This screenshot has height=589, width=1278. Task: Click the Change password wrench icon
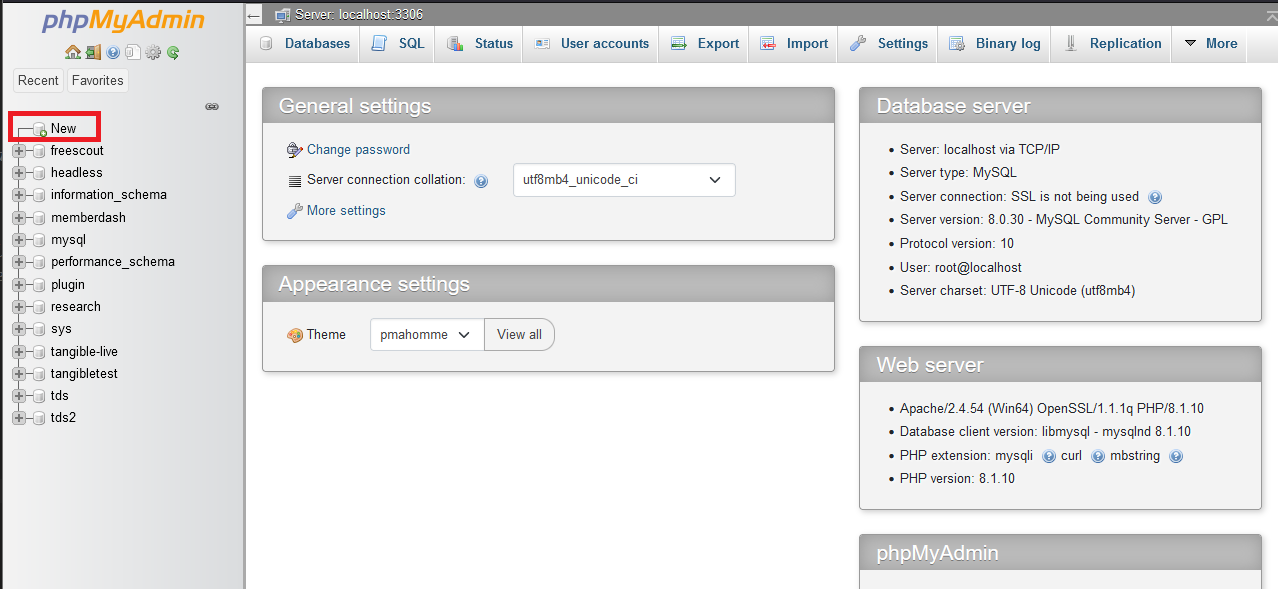(x=293, y=149)
